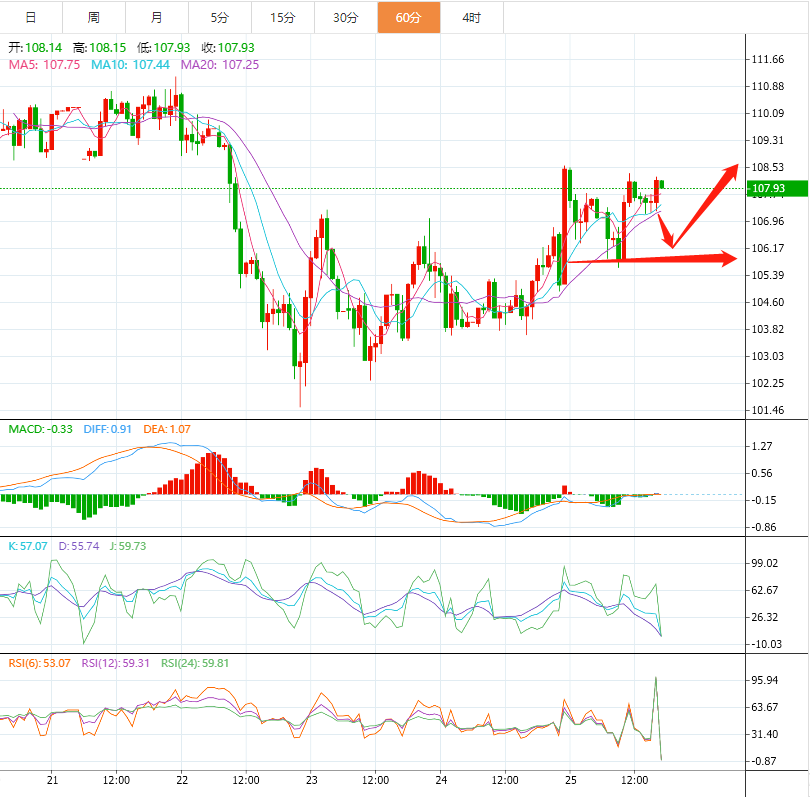Click date label 25 on time axis
This screenshot has width=810, height=797.
click(571, 780)
